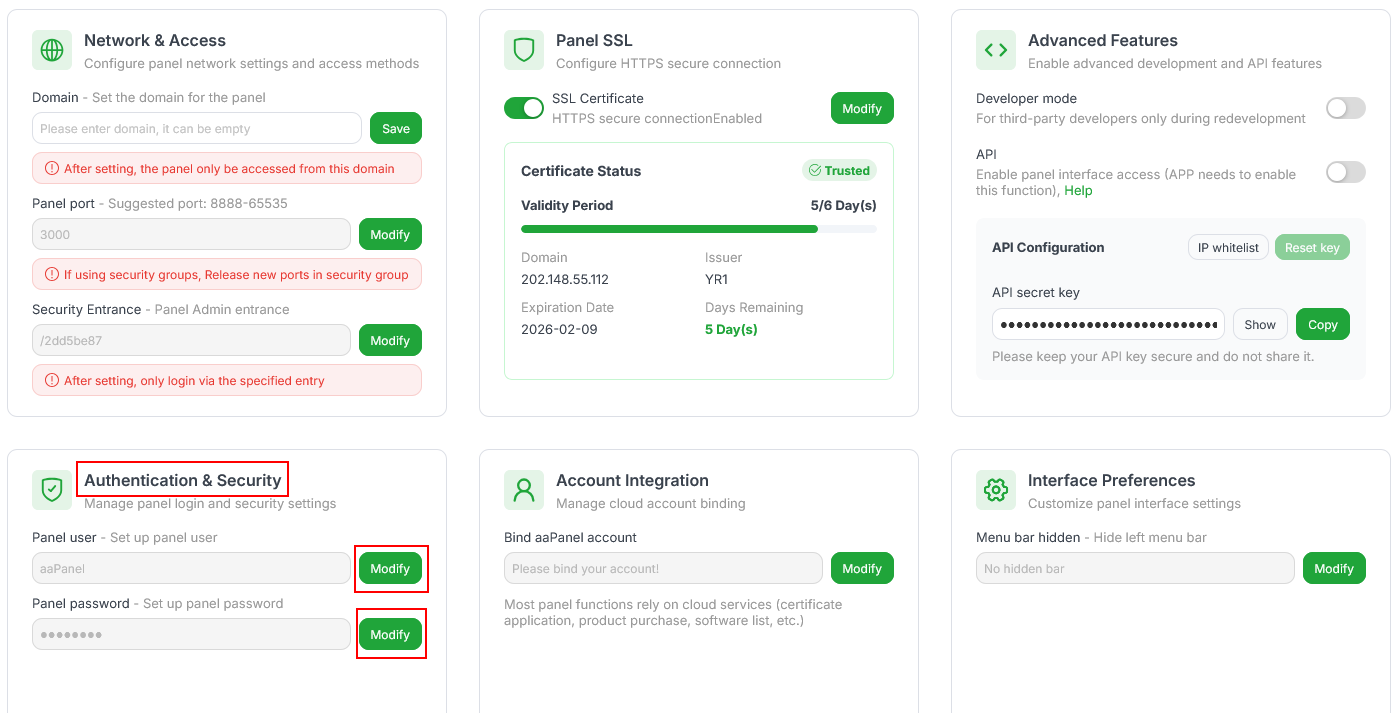This screenshot has height=713, width=1396.
Task: Click the globe icon beside Network & Access
Action: click(x=52, y=50)
